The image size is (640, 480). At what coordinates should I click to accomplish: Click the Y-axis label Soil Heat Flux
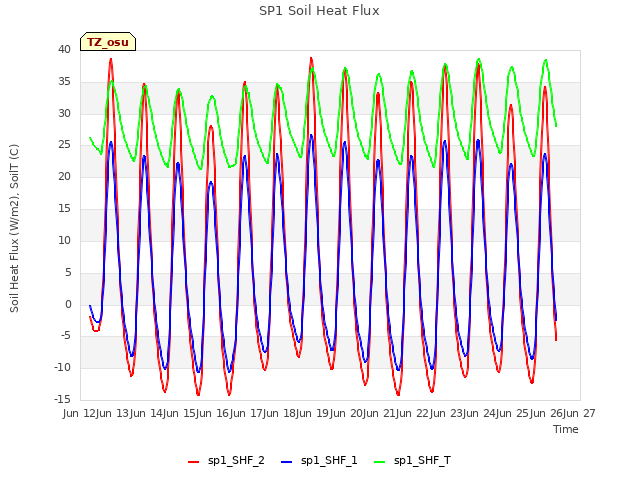tap(14, 228)
